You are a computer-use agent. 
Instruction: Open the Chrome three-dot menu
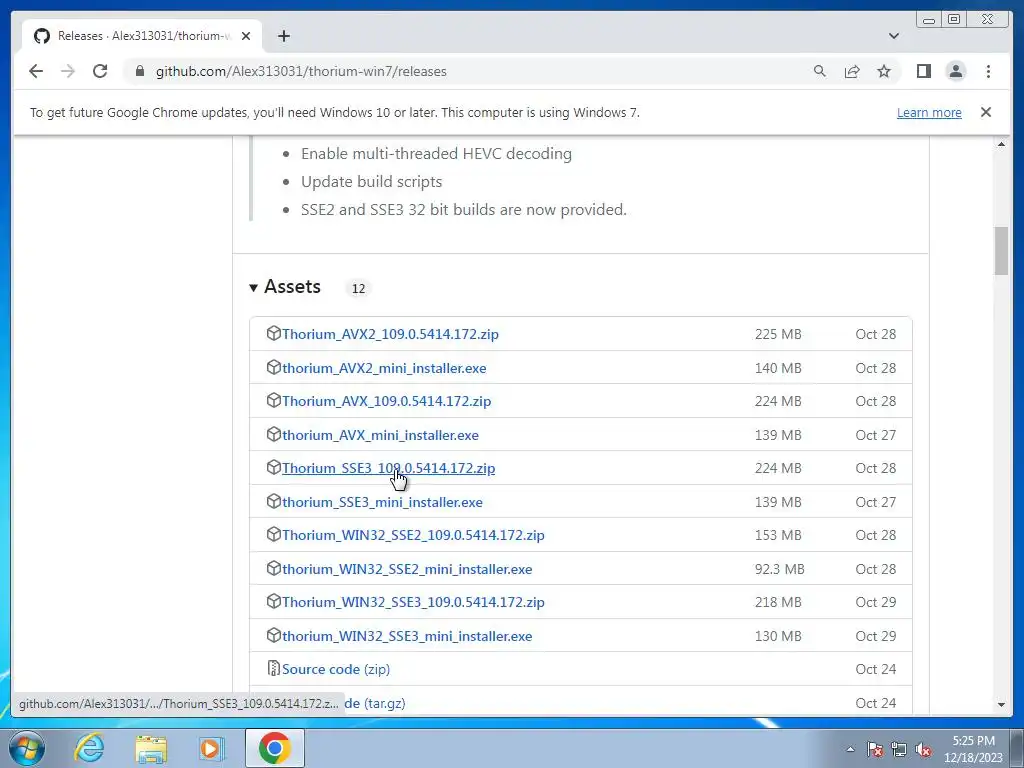point(988,71)
